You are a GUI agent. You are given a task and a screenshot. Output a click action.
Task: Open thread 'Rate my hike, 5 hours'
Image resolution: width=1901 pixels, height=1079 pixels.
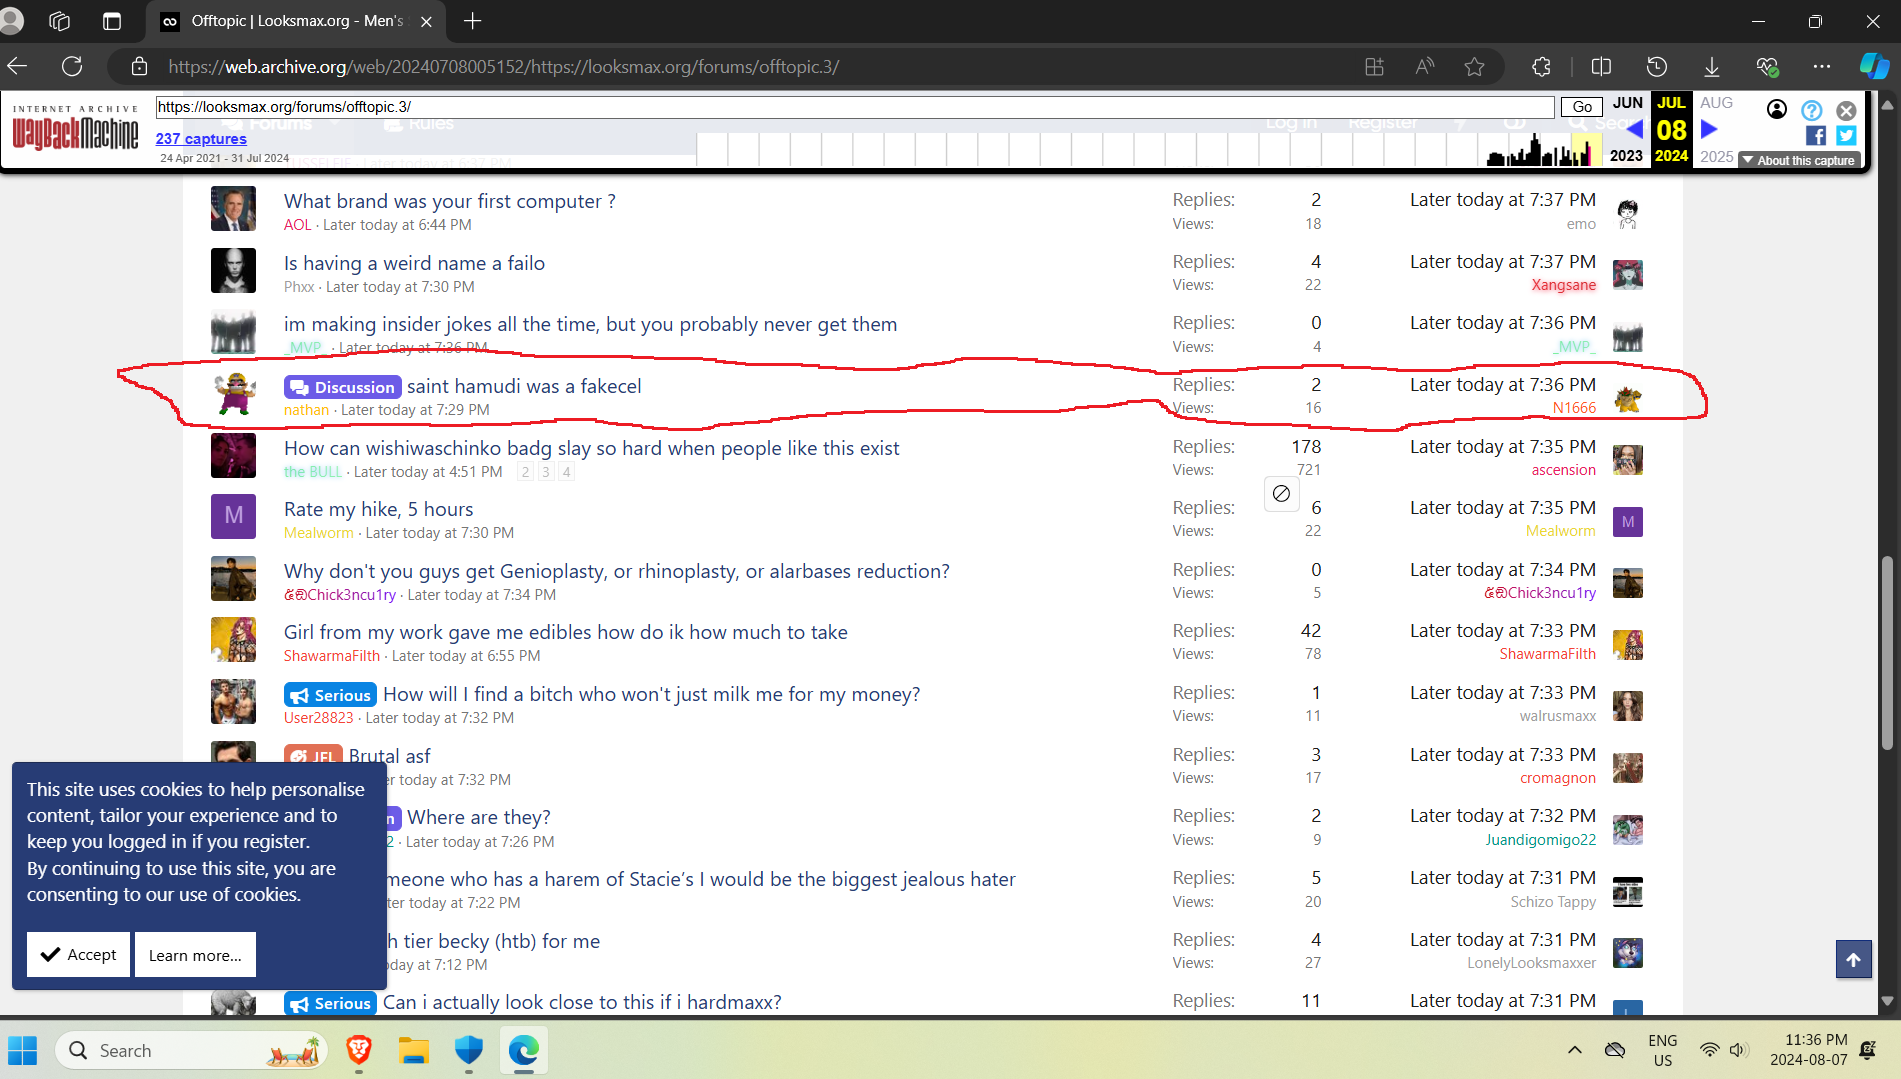pos(378,509)
